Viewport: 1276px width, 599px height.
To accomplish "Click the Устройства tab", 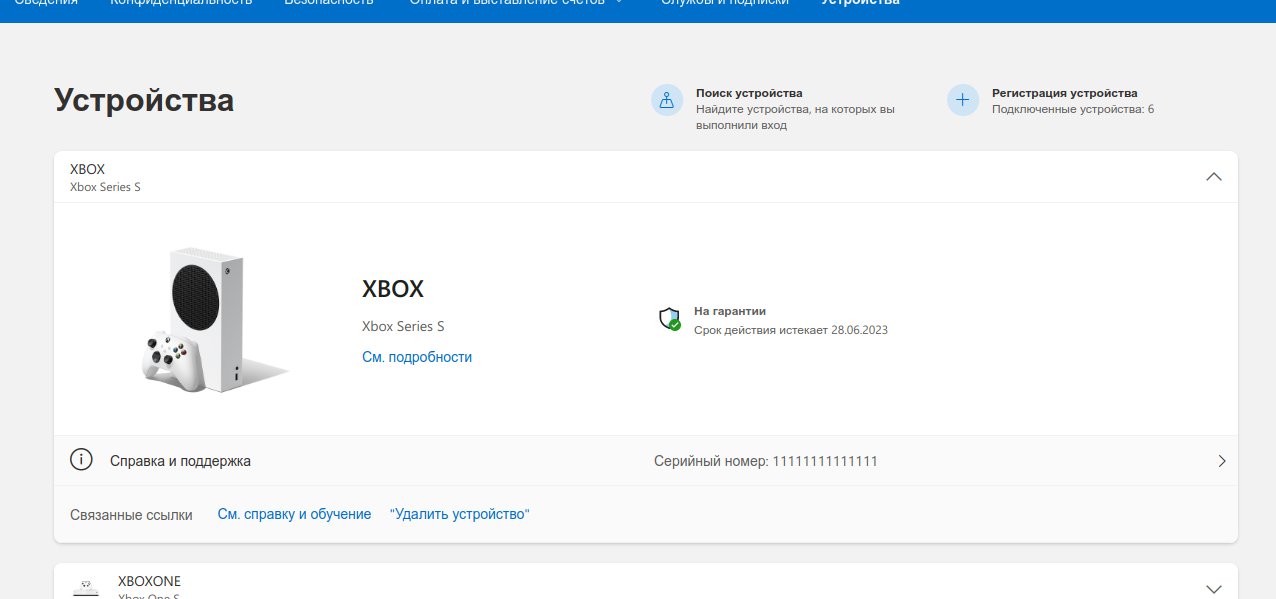I will pos(860,3).
